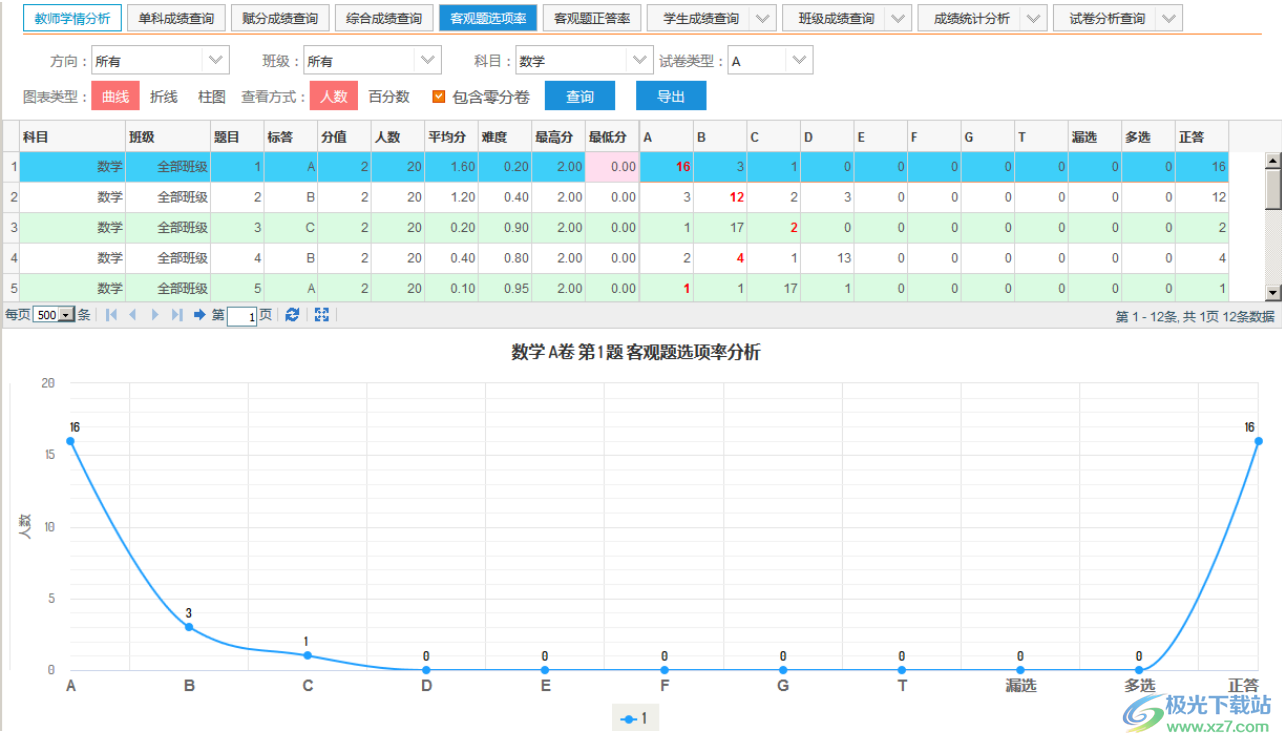Toggle 包含零分卷 checkbox

(438, 97)
